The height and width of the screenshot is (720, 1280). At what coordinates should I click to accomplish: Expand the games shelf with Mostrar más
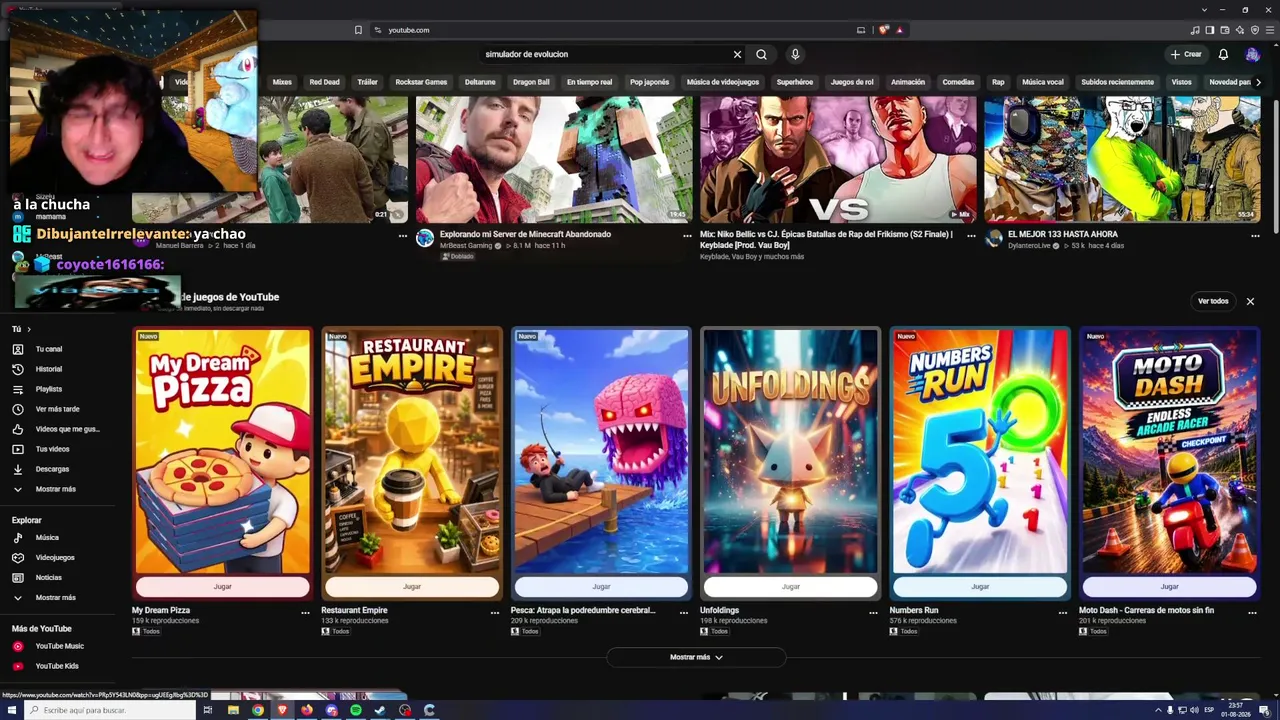click(696, 657)
